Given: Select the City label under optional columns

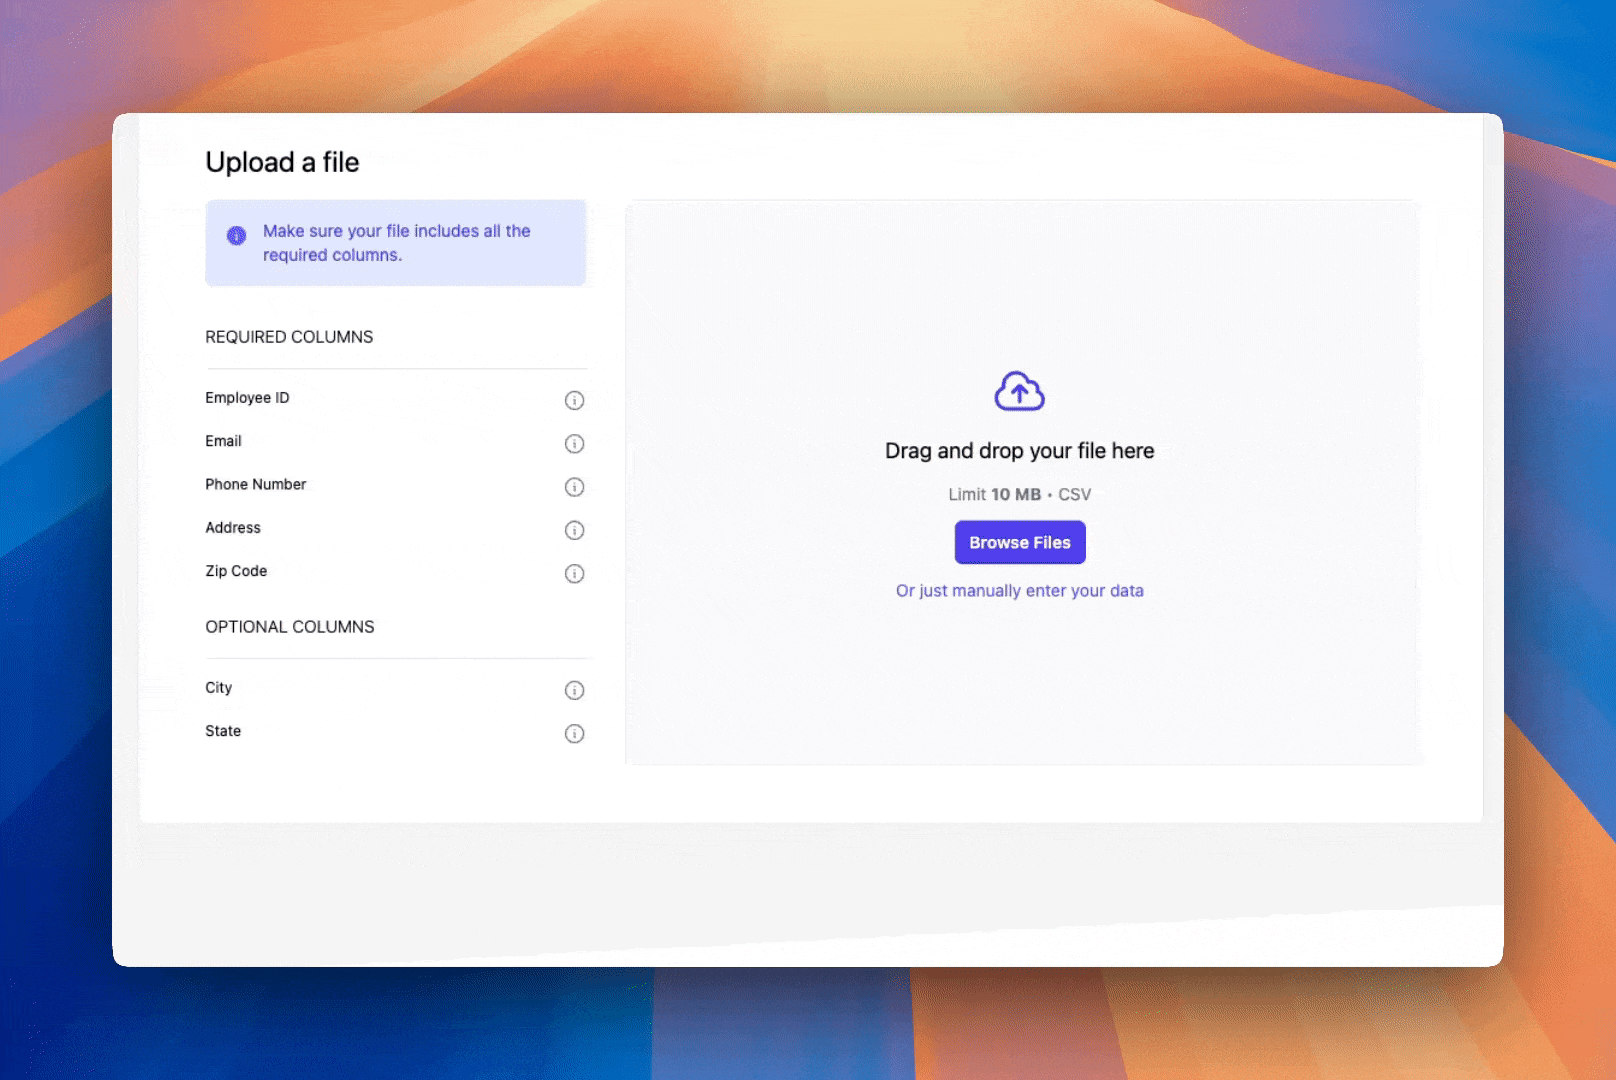Looking at the screenshot, I should click(218, 688).
